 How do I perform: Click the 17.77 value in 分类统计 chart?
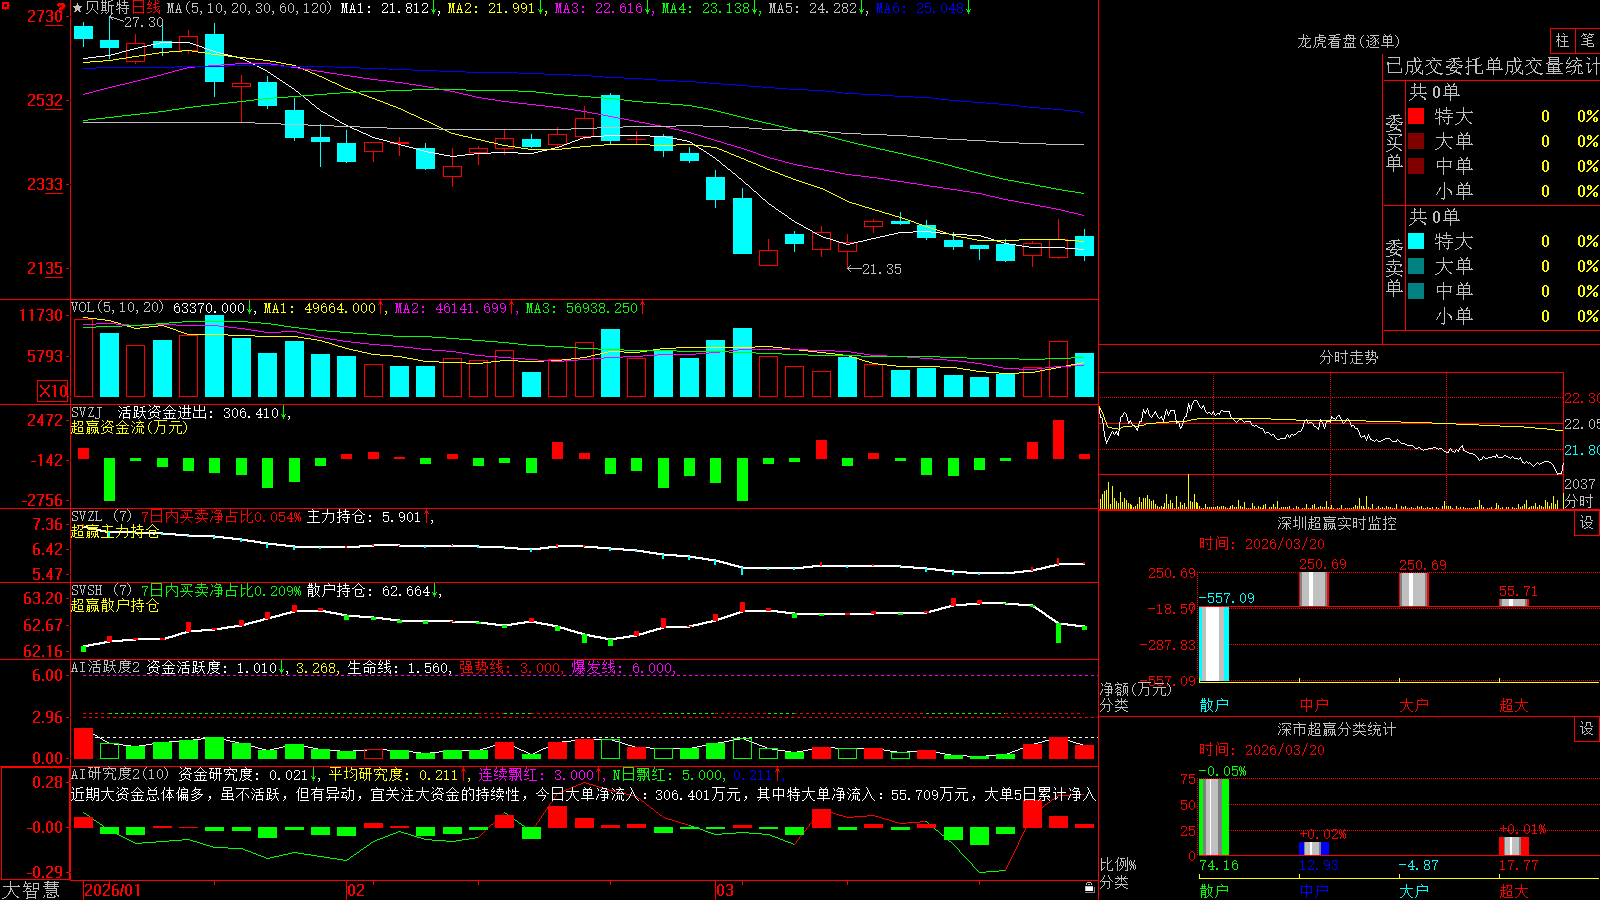pos(1518,865)
